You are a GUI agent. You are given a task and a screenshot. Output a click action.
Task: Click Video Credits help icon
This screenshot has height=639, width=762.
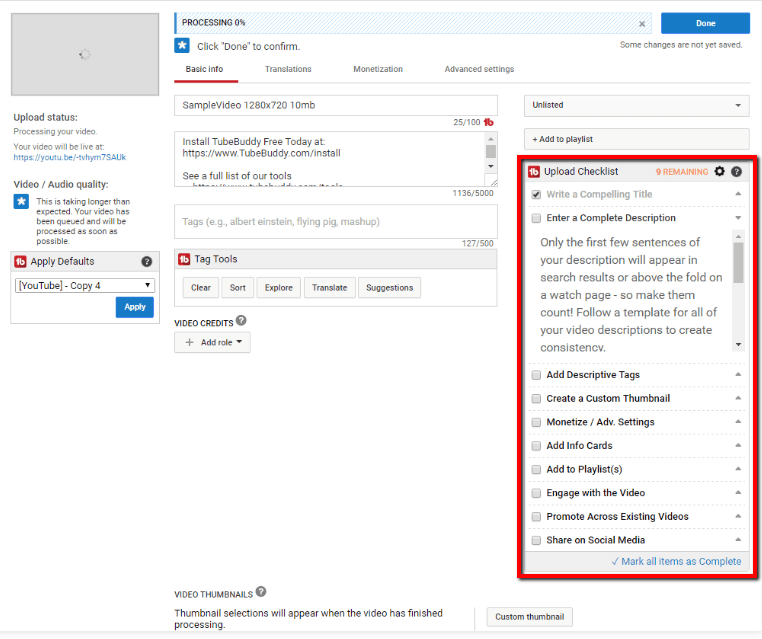pos(241,321)
